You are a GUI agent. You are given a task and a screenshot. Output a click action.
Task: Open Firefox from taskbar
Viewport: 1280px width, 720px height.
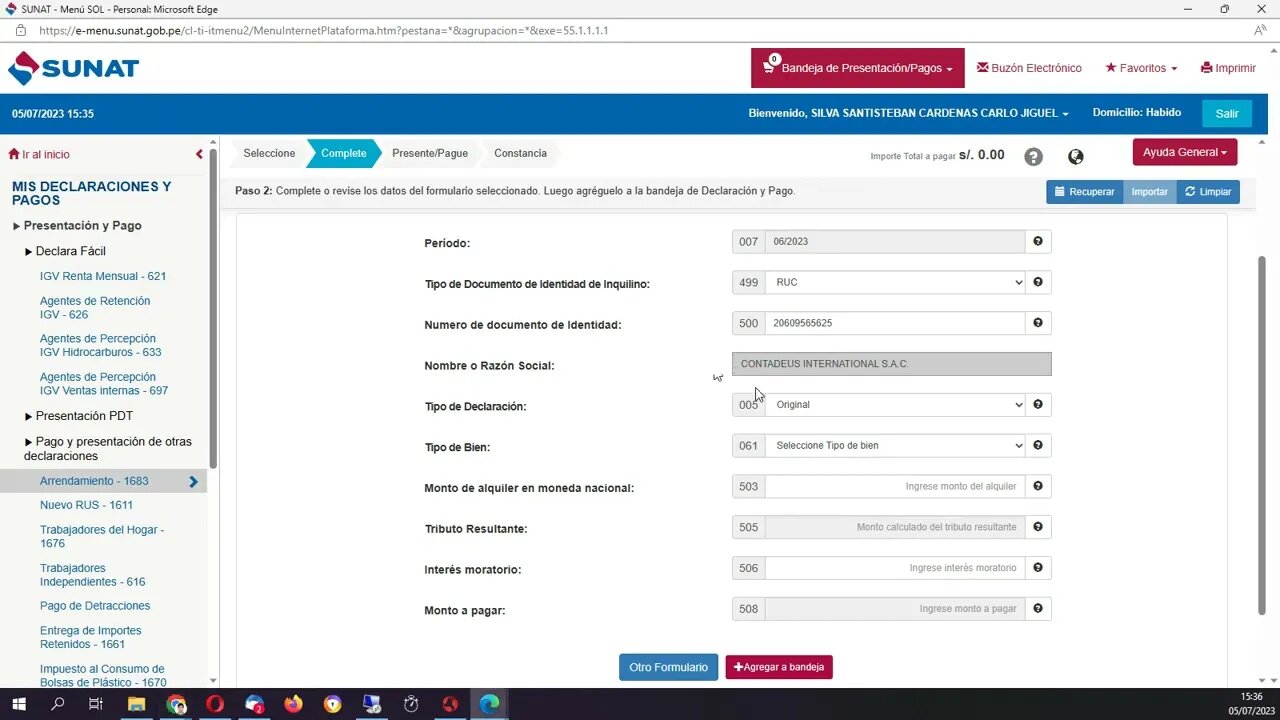(x=293, y=704)
